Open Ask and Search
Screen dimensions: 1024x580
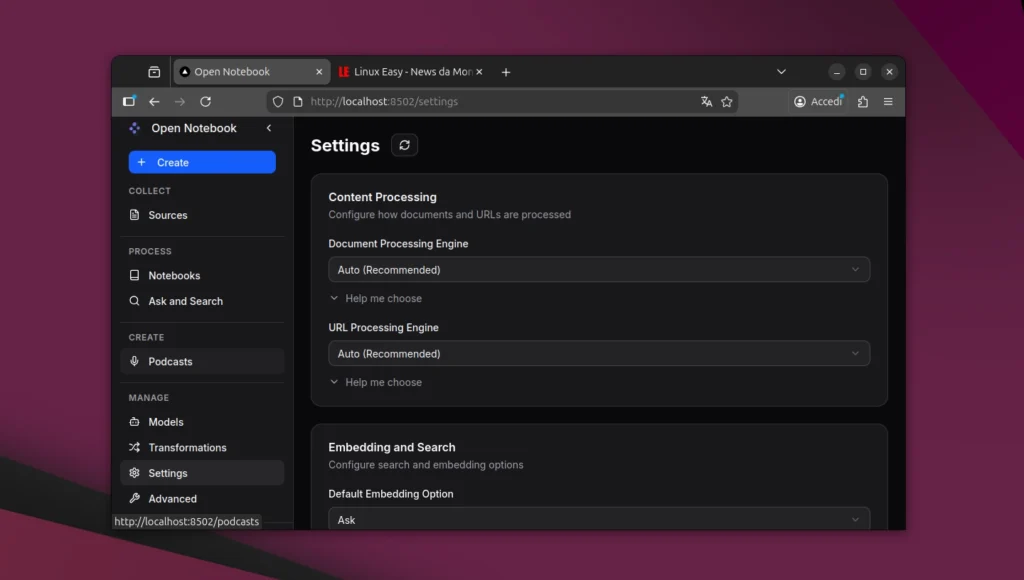tap(178, 301)
